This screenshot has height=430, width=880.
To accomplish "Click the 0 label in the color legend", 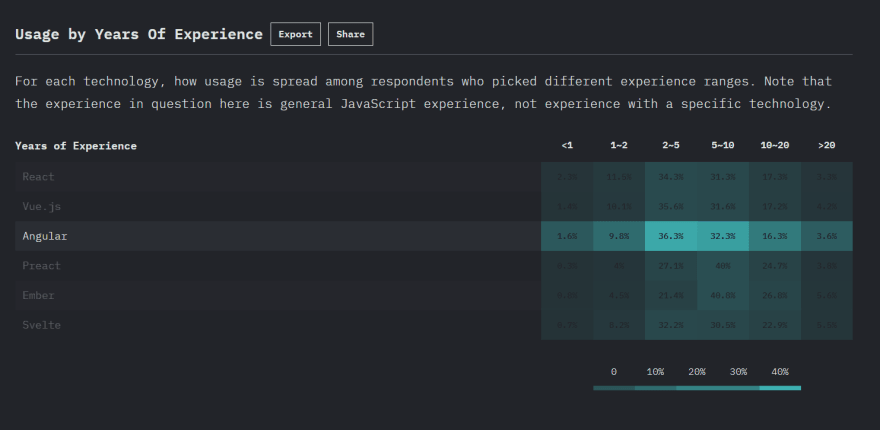I will 613,372.
